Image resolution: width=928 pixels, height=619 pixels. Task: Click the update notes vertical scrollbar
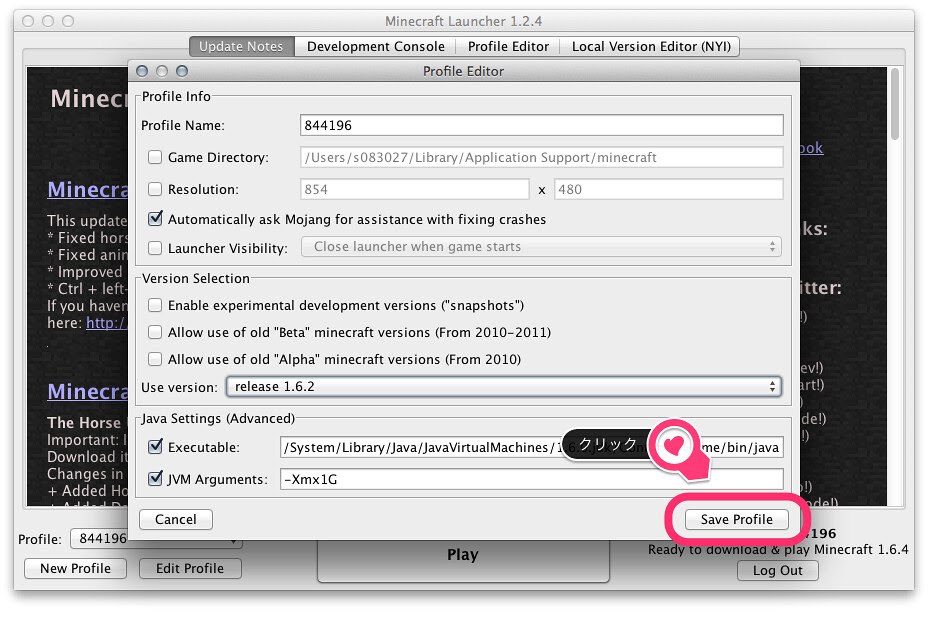(895, 104)
